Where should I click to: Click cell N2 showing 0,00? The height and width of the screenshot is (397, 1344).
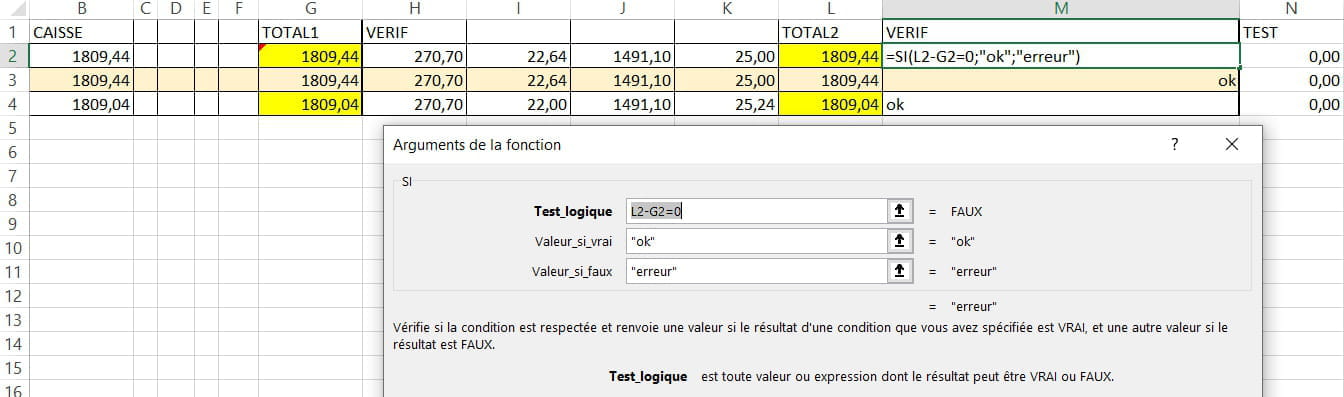tap(1292, 56)
